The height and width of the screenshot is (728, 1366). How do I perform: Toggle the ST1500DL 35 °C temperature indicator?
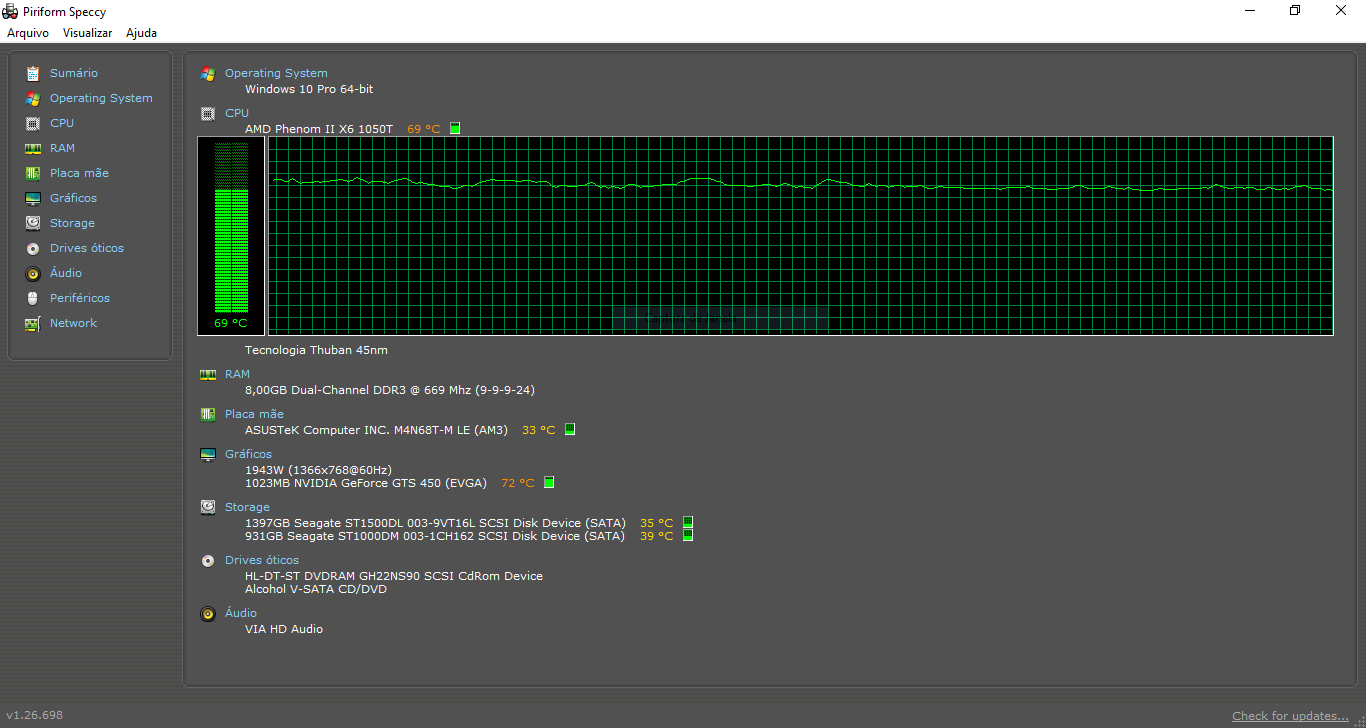click(688, 522)
